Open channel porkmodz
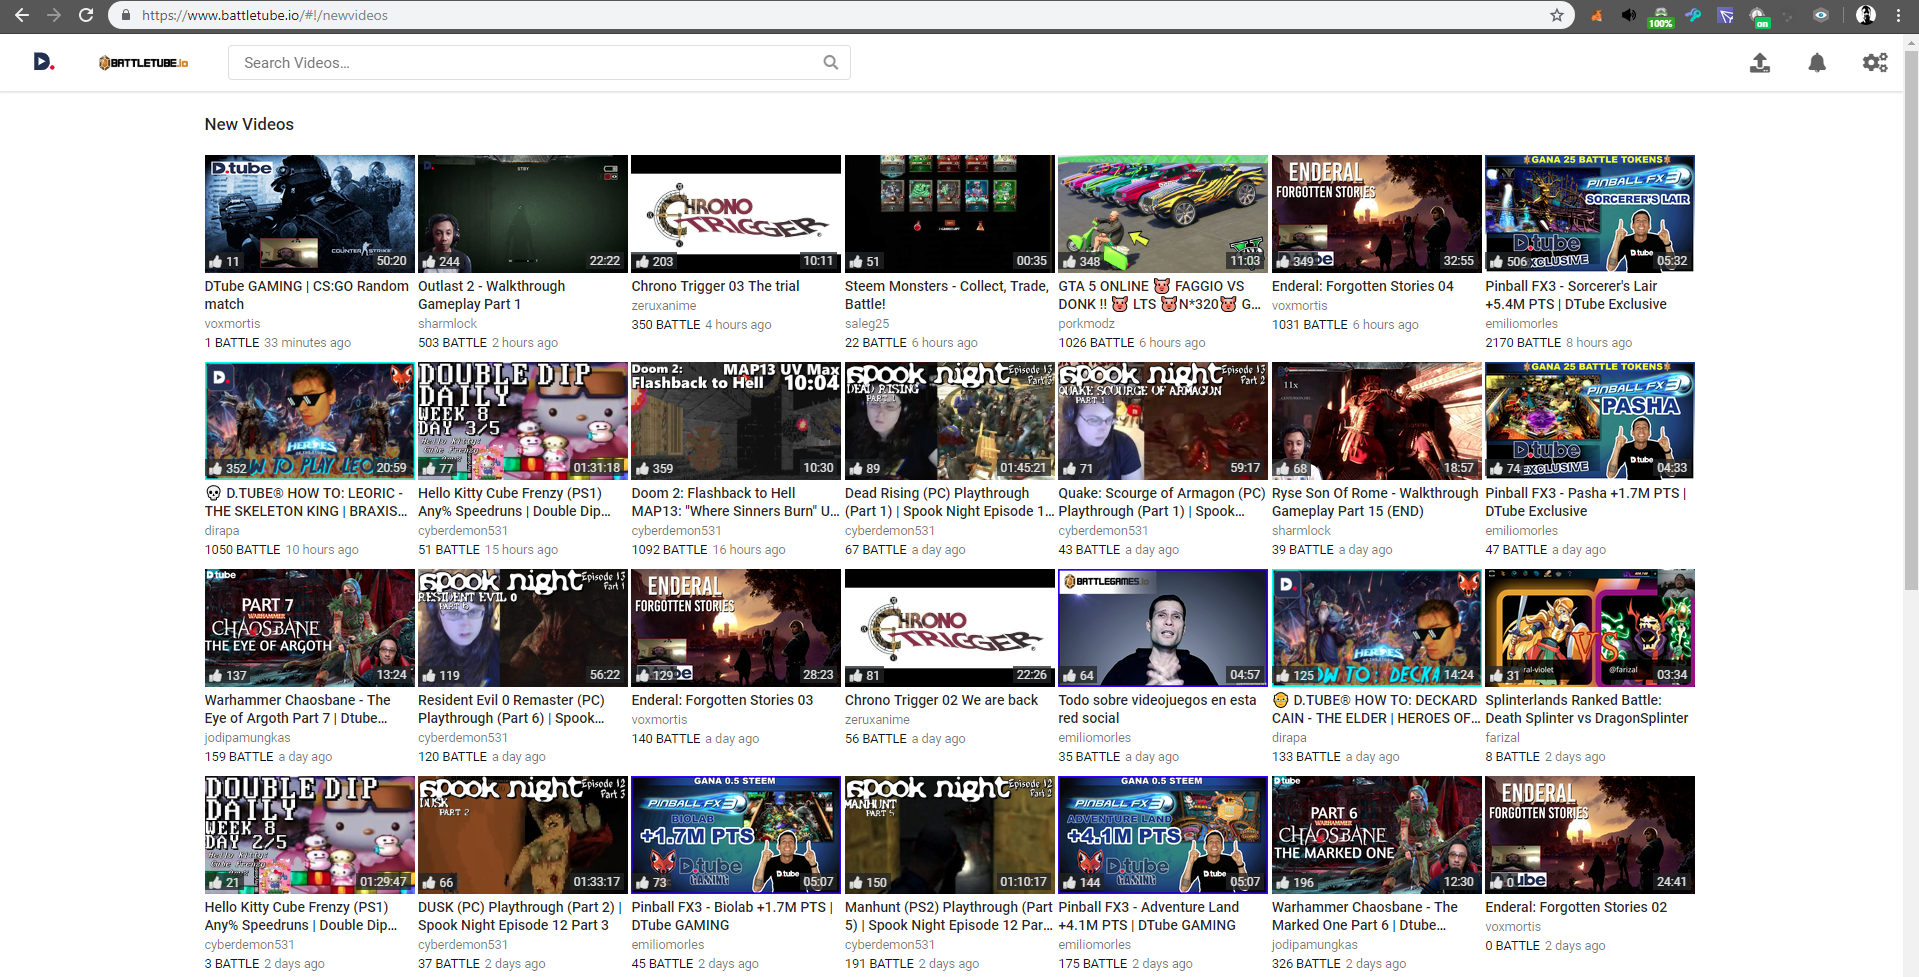 pyautogui.click(x=1087, y=323)
